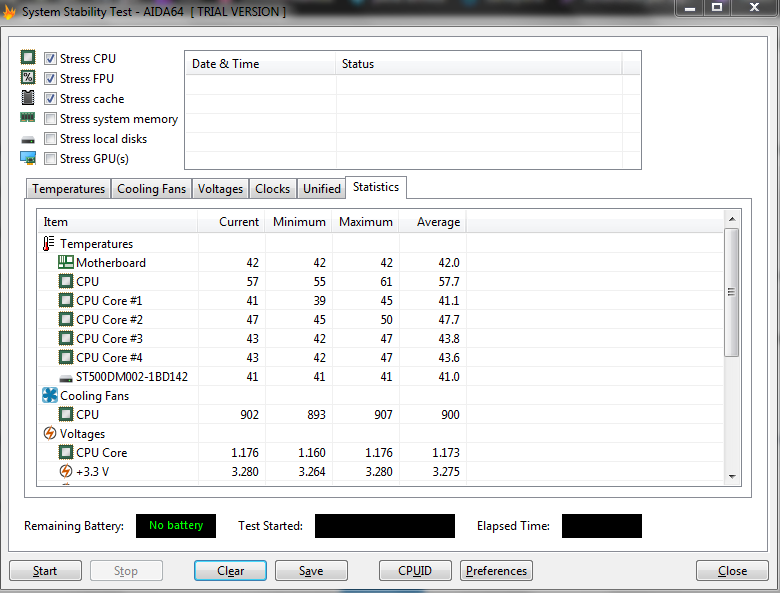Screen dimensions: 780x593
Task: Enable Stress local disks checkbox
Action: pos(50,138)
